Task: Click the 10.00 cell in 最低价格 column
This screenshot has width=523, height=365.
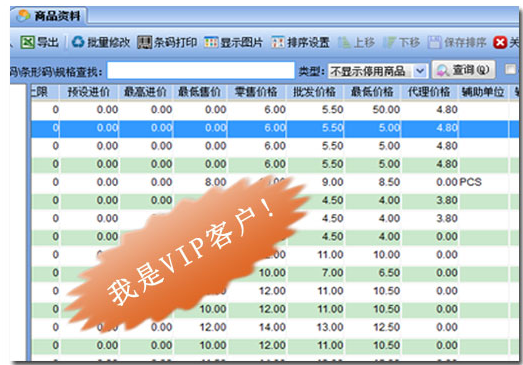Action: (372, 255)
